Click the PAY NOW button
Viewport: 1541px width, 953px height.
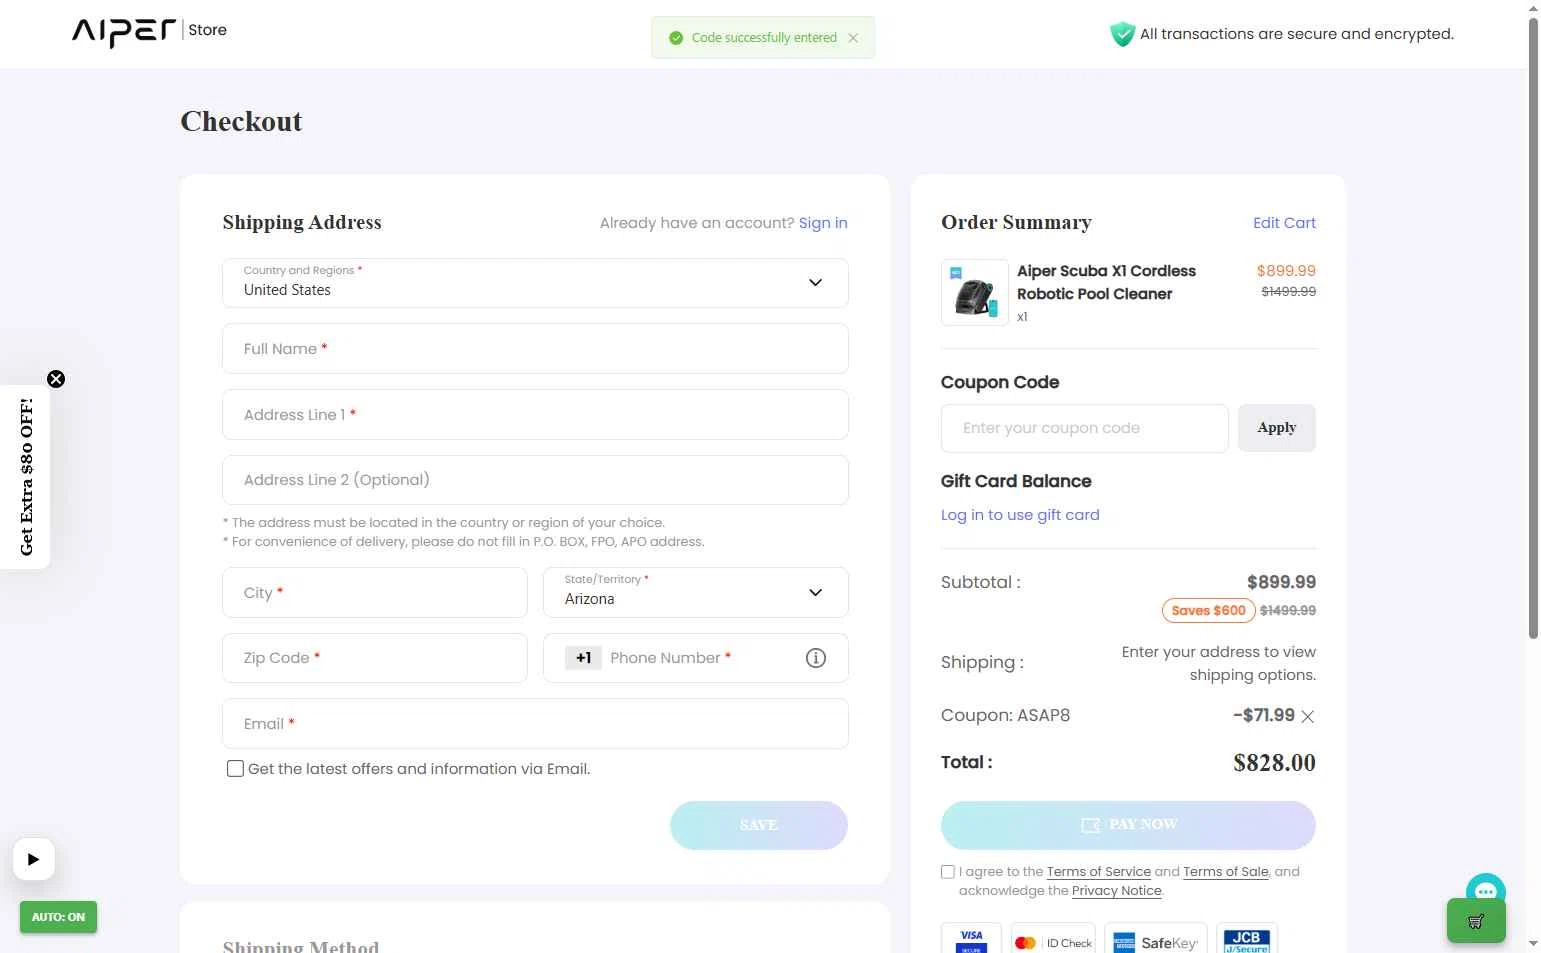1128,825
